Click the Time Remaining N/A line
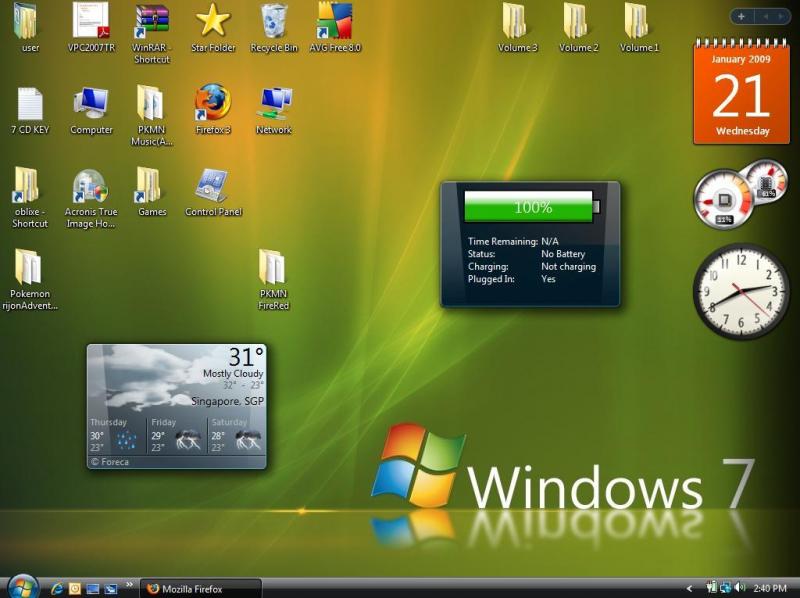The image size is (800, 598). click(x=513, y=241)
